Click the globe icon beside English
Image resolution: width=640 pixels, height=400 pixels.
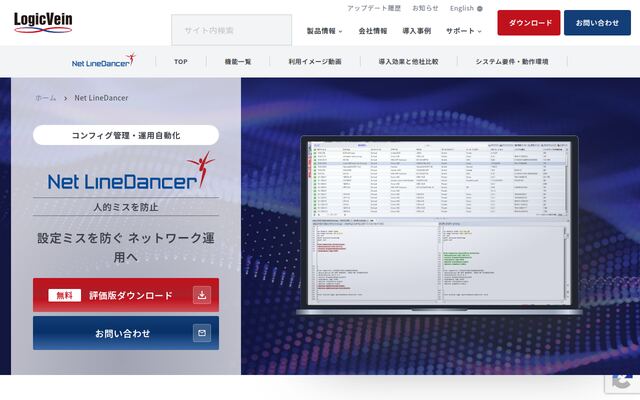tap(480, 9)
